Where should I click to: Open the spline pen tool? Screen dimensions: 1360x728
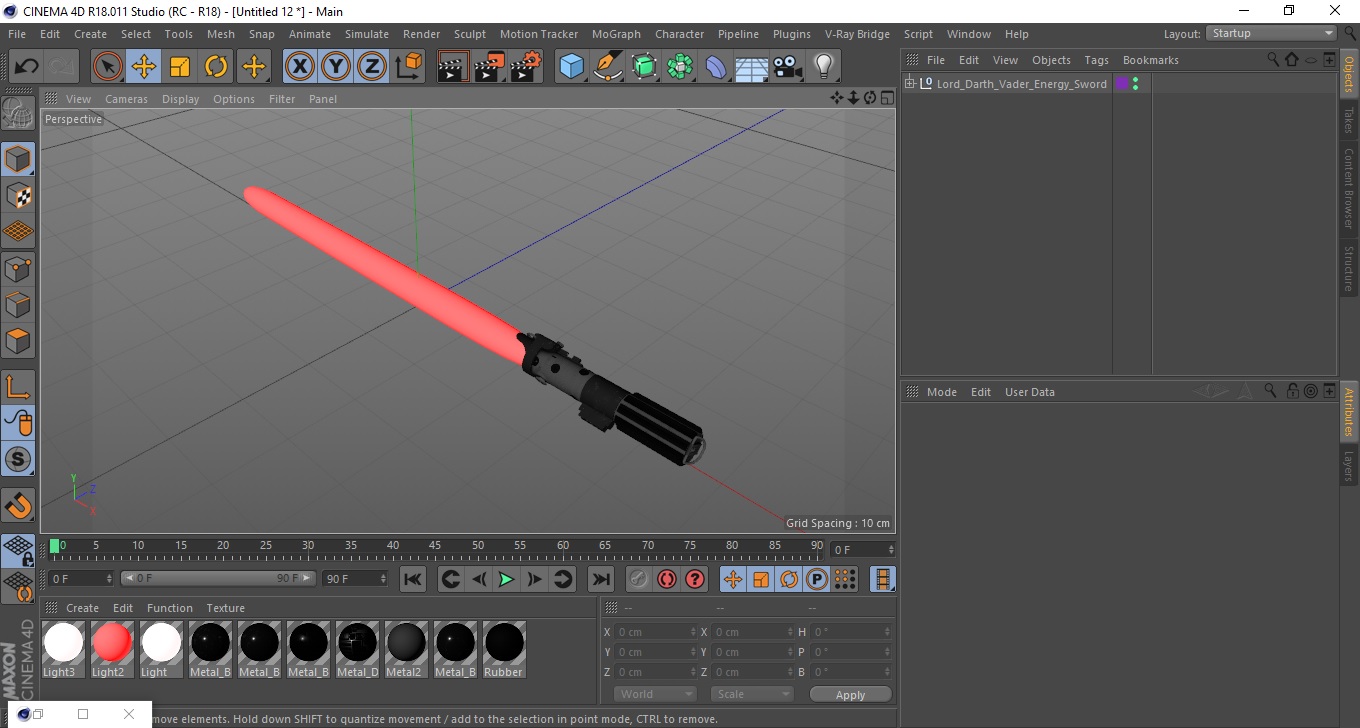pos(608,67)
